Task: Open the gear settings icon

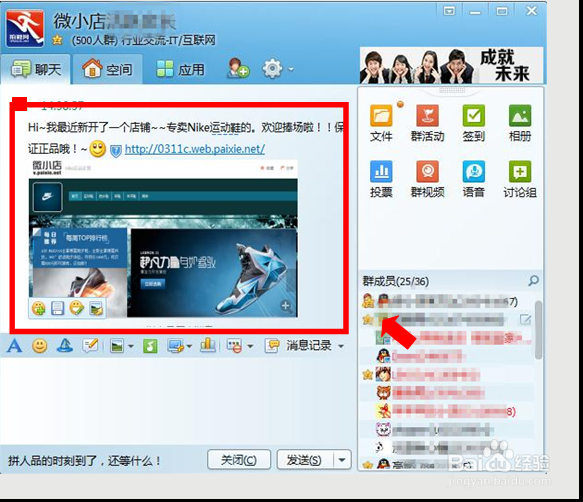Action: tap(273, 68)
